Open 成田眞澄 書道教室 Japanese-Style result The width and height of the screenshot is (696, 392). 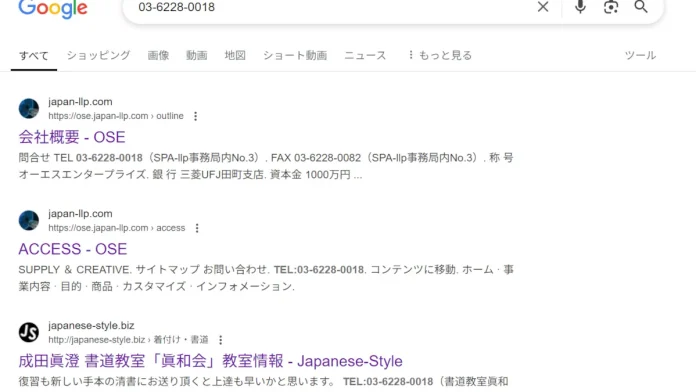click(x=210, y=361)
